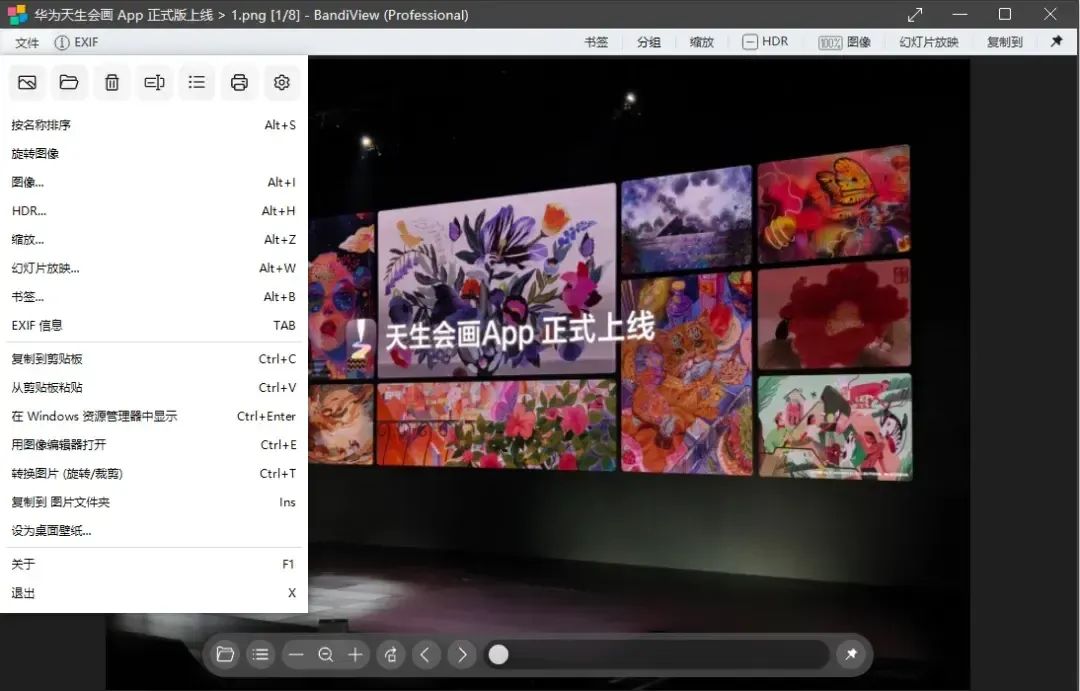This screenshot has width=1080, height=691.
Task: Click 100% 图像 toolbar item
Action: click(x=844, y=42)
